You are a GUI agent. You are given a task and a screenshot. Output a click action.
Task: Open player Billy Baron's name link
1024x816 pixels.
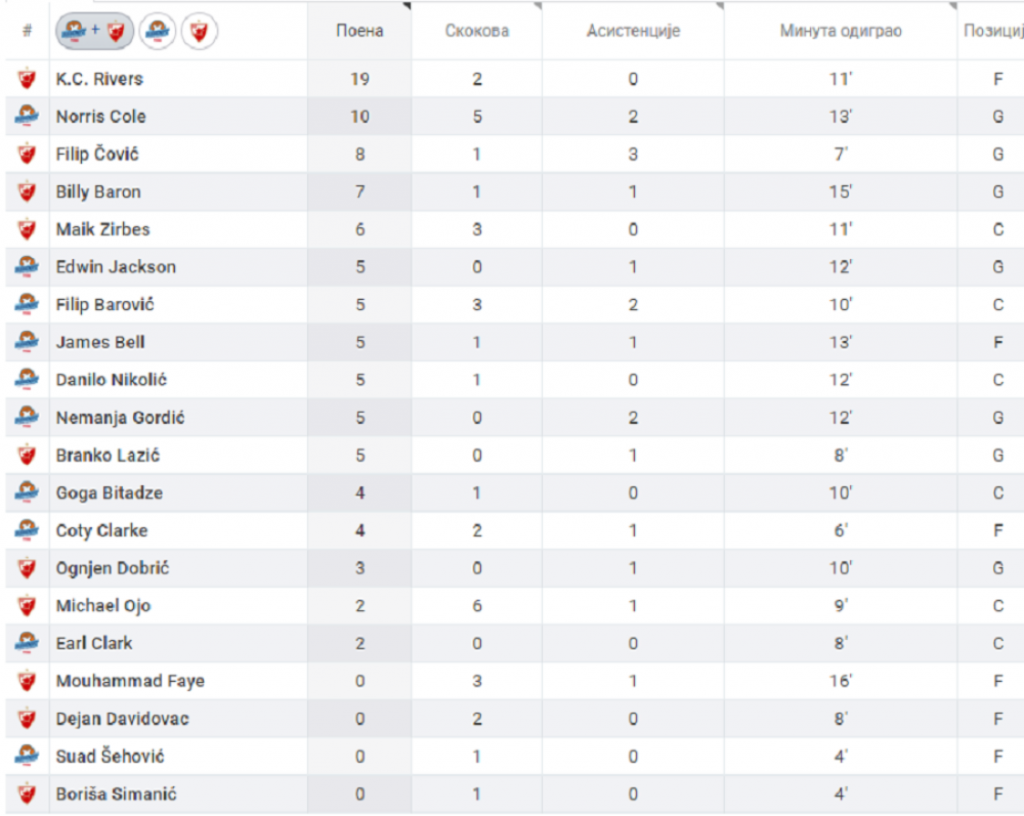tap(98, 192)
